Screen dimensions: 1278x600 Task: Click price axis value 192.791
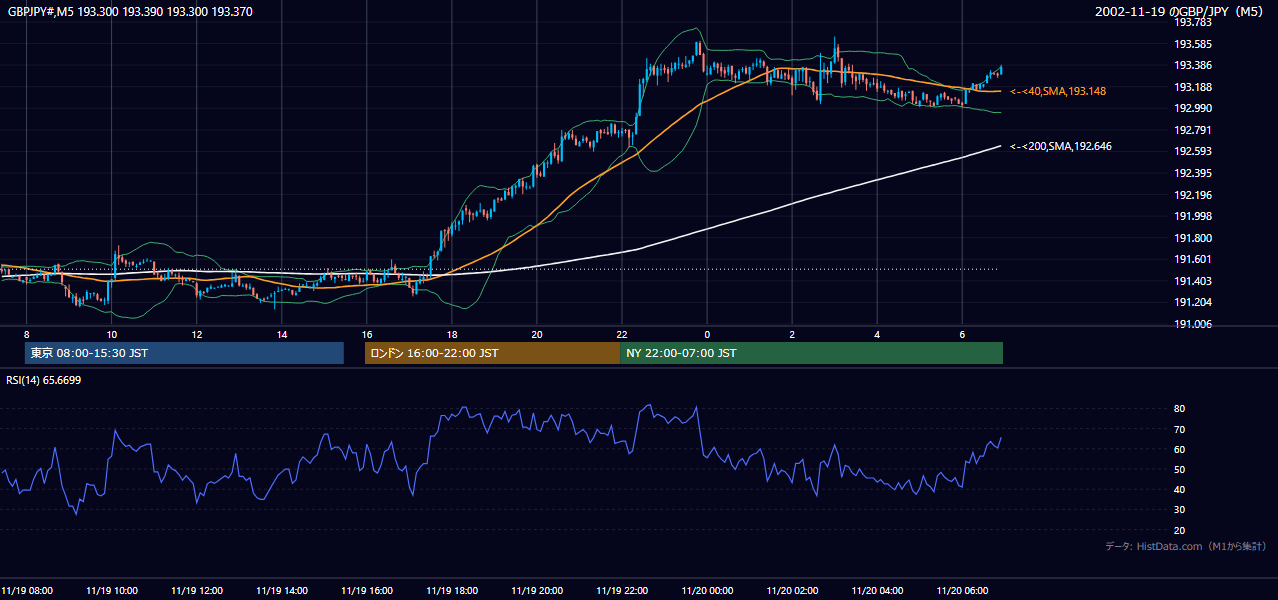1192,130
